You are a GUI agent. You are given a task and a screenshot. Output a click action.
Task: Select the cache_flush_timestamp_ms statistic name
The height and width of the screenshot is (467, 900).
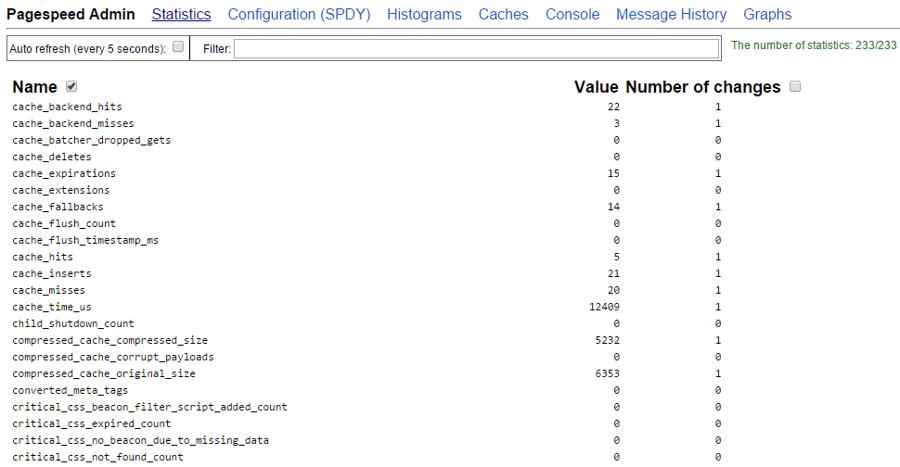coord(86,240)
